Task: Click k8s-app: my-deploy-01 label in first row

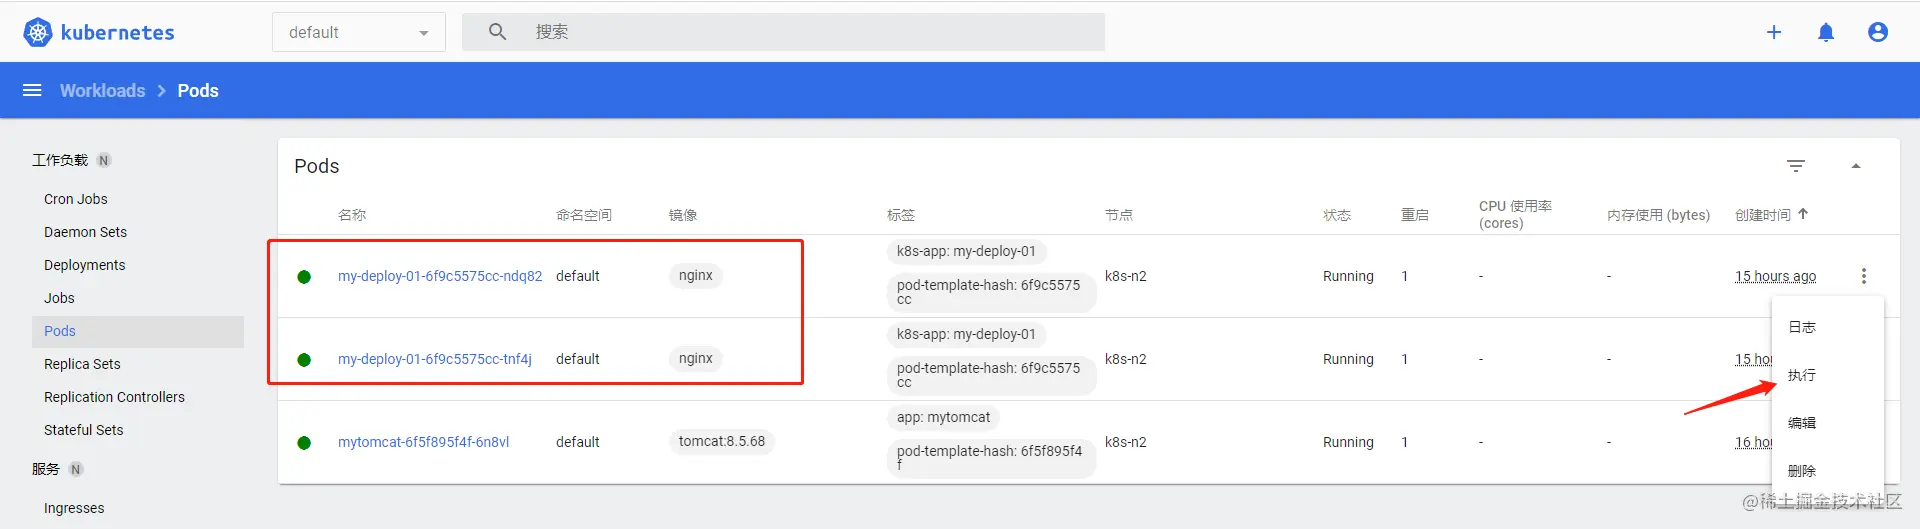Action: [966, 251]
